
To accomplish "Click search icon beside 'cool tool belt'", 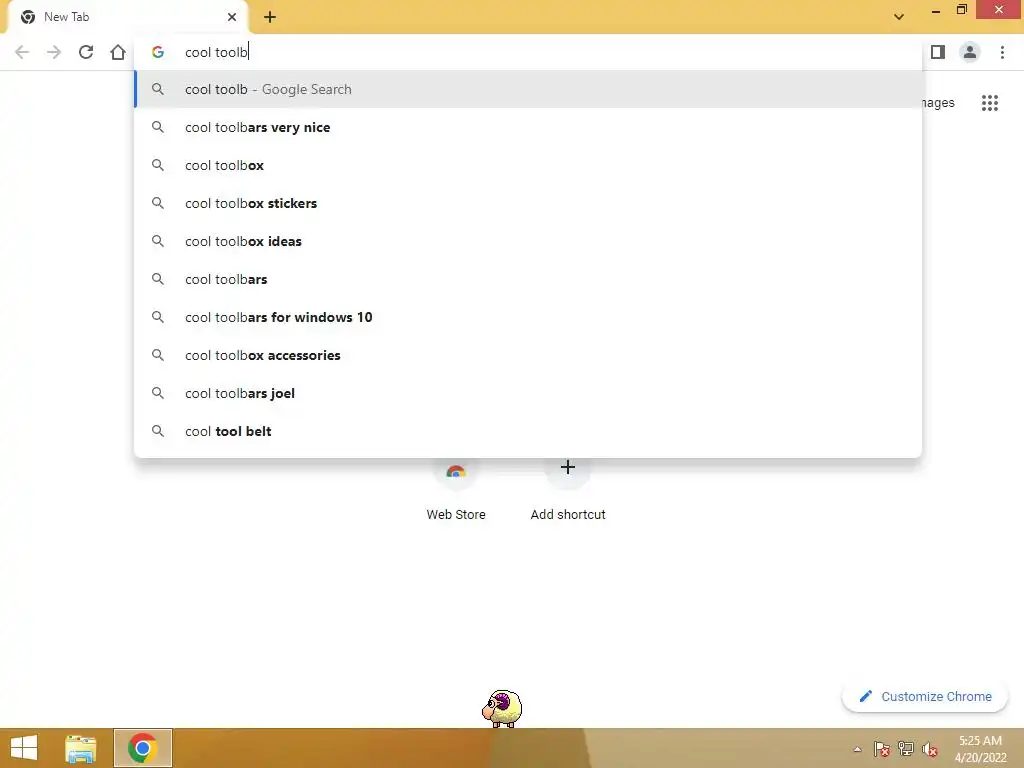I will pyautogui.click(x=157, y=431).
